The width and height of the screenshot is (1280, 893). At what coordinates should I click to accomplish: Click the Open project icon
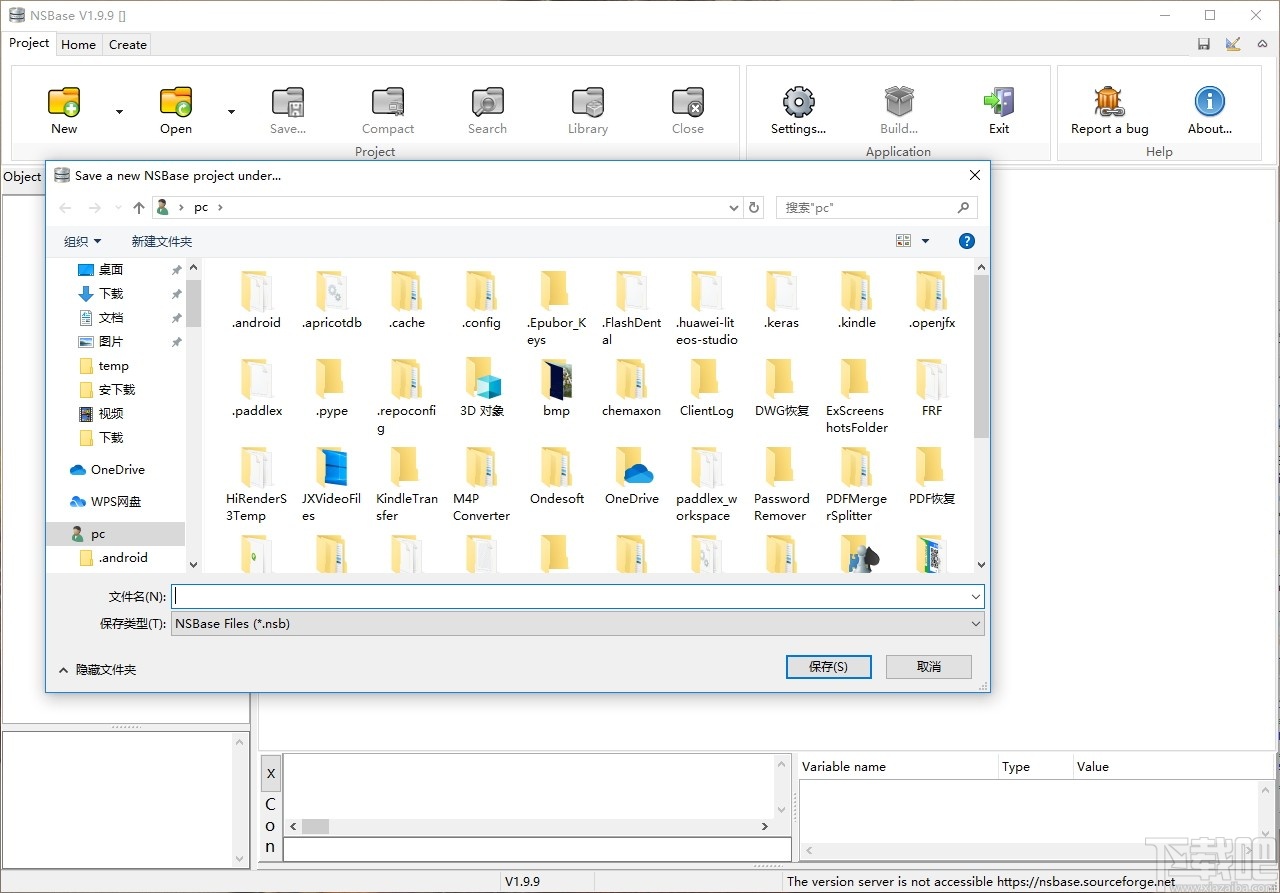(x=176, y=102)
